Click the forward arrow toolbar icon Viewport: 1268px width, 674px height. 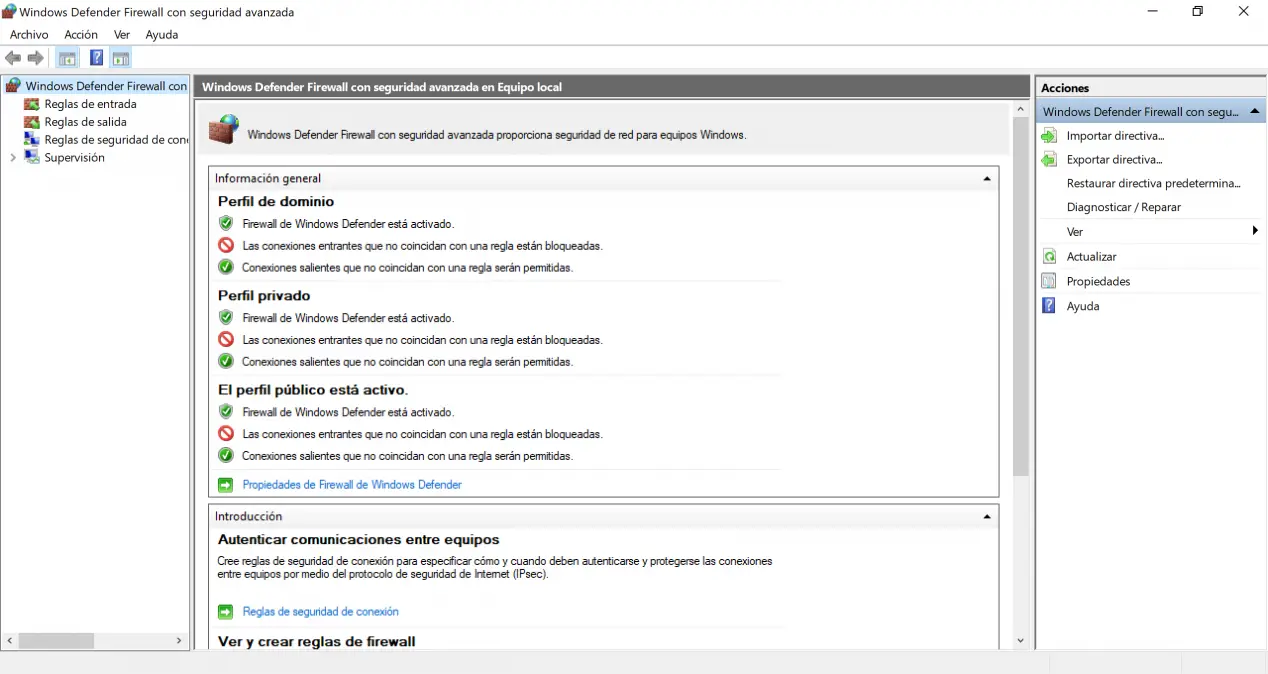tap(35, 59)
